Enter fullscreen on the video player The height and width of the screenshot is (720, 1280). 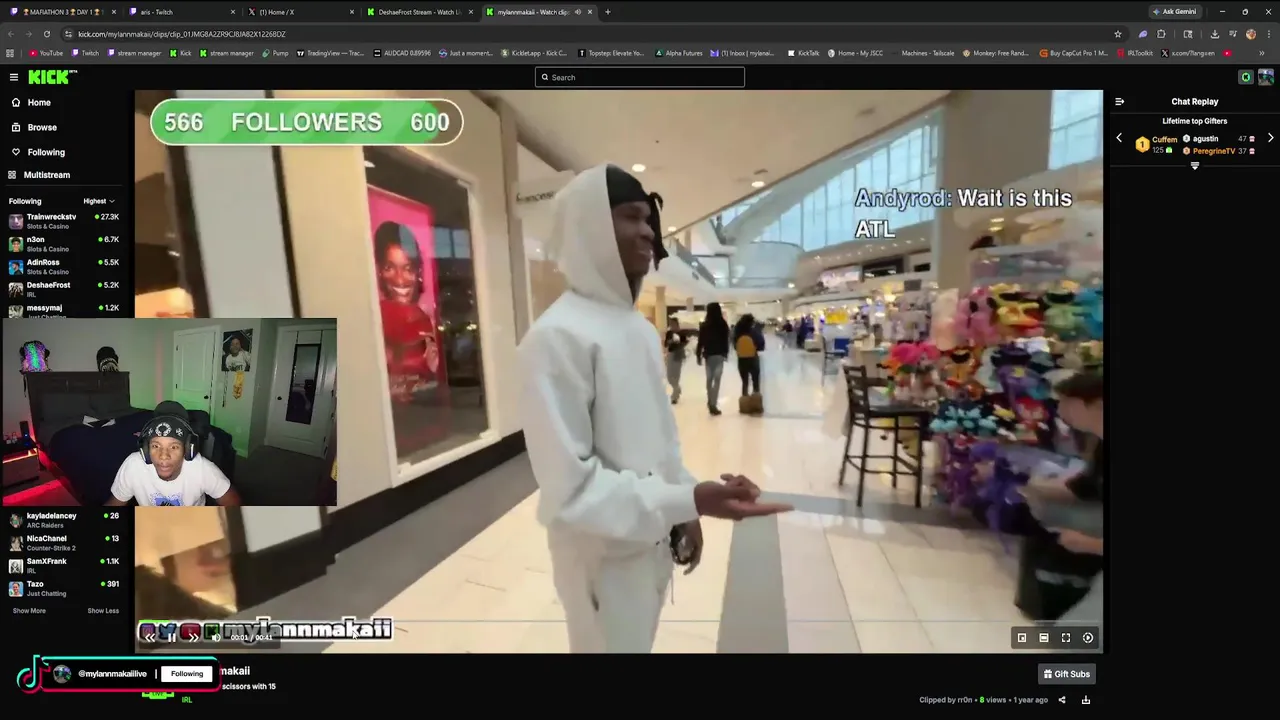coord(1066,638)
